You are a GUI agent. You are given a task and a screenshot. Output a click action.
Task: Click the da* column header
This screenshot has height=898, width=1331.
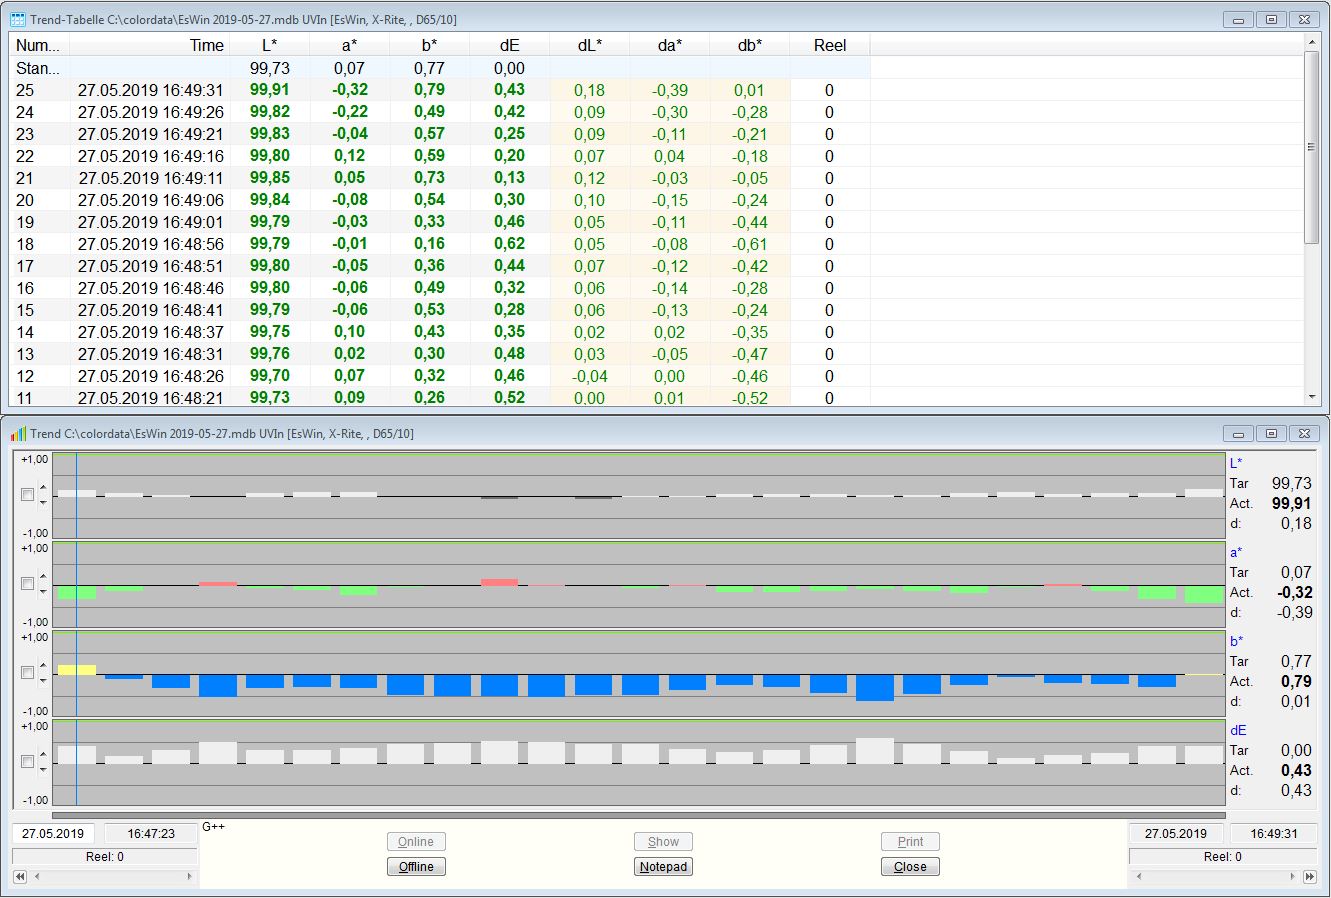pos(670,45)
